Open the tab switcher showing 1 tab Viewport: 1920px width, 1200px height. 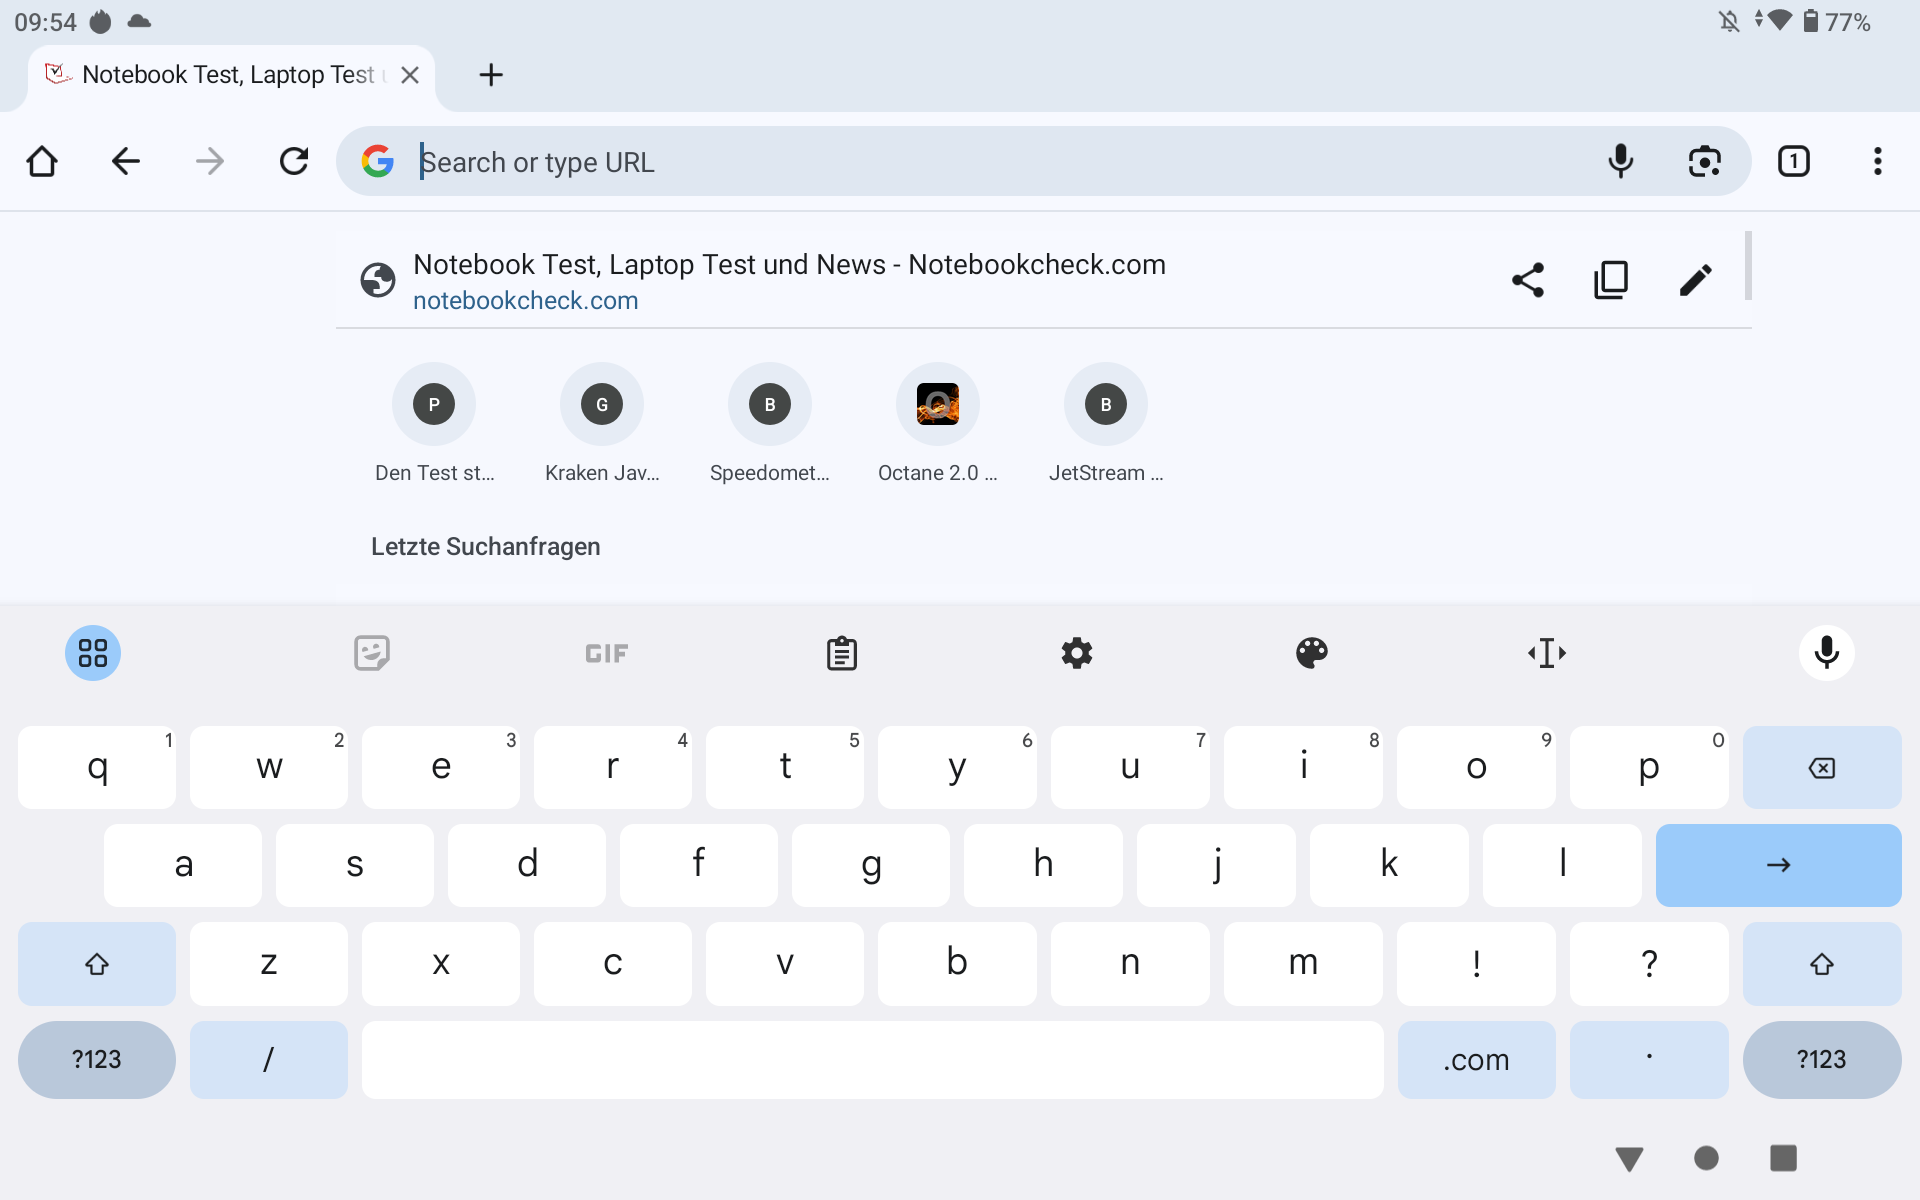pos(1793,161)
